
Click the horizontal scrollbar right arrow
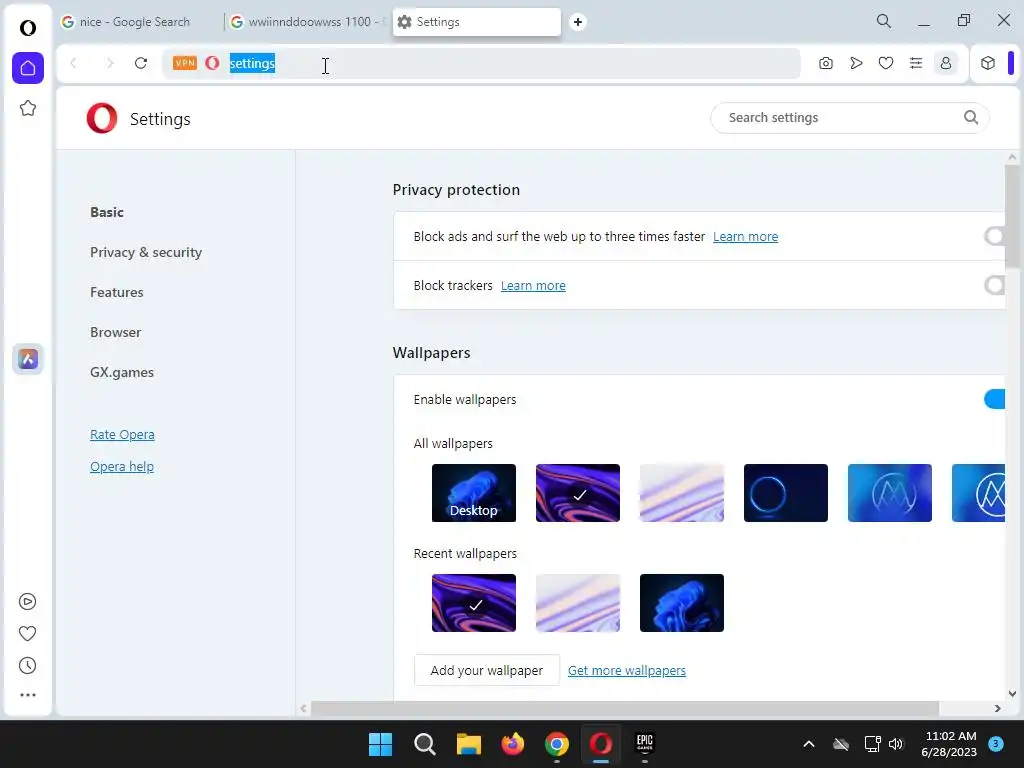997,709
